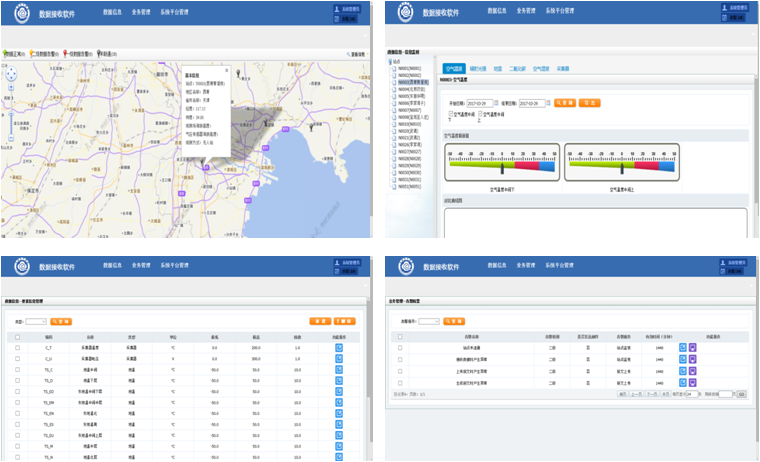This screenshot has width=760, height=462.
Task: Click the station pin below the info popup
Action: [202, 163]
